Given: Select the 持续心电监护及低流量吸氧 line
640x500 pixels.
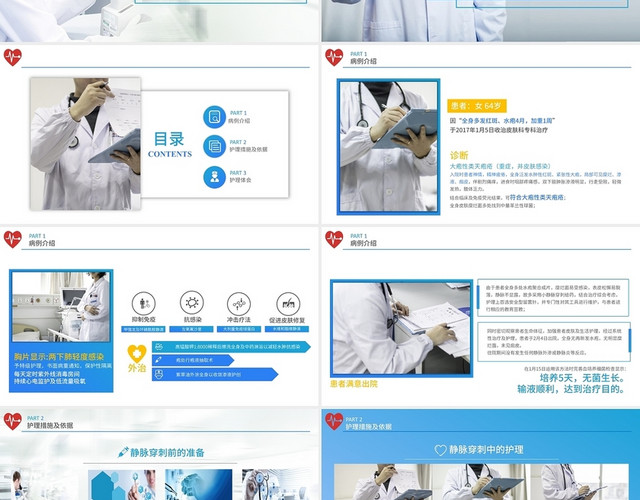Looking at the screenshot, I should pos(50,381).
